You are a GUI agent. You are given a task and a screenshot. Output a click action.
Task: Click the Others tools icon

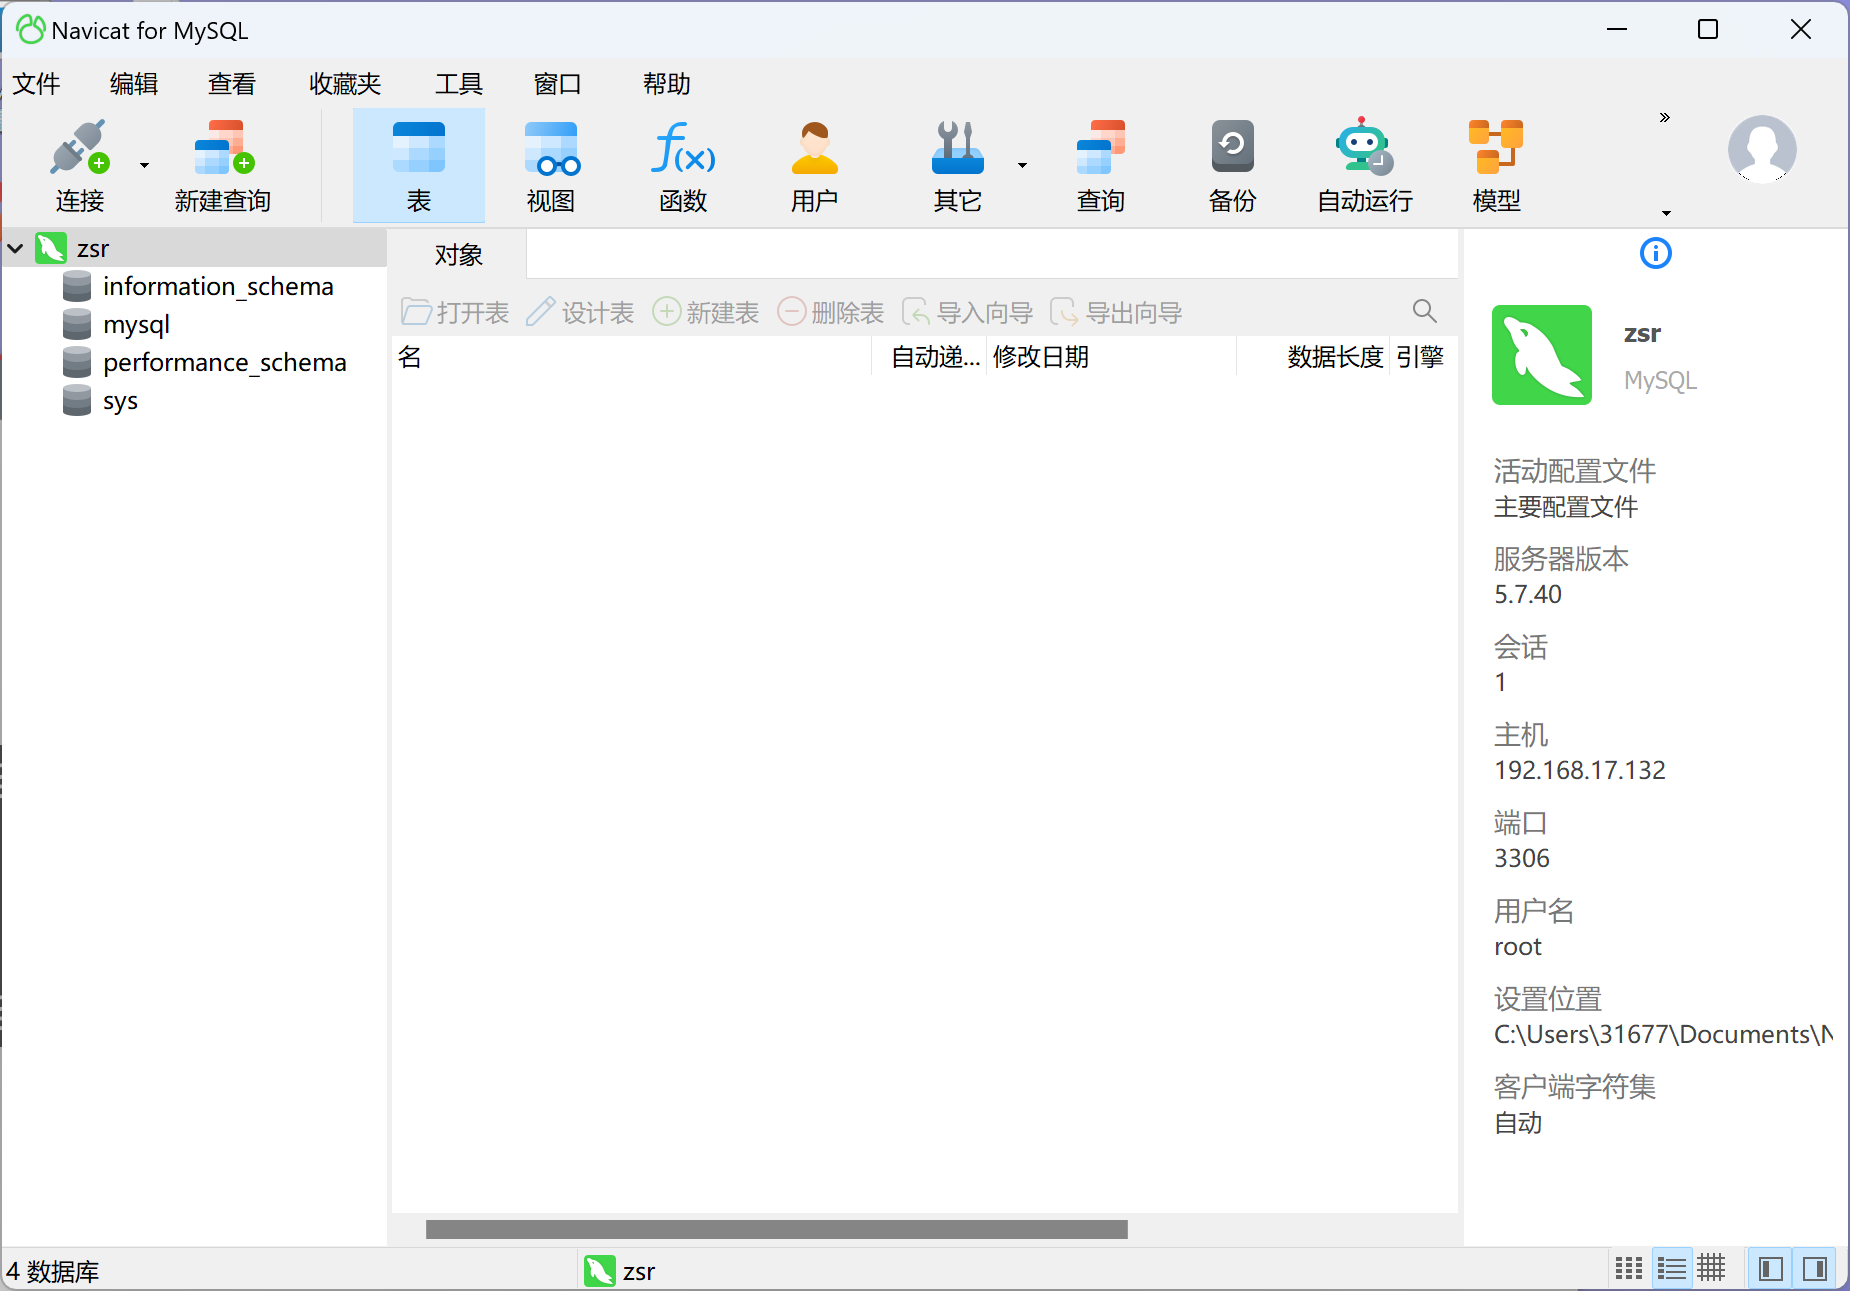tap(957, 147)
